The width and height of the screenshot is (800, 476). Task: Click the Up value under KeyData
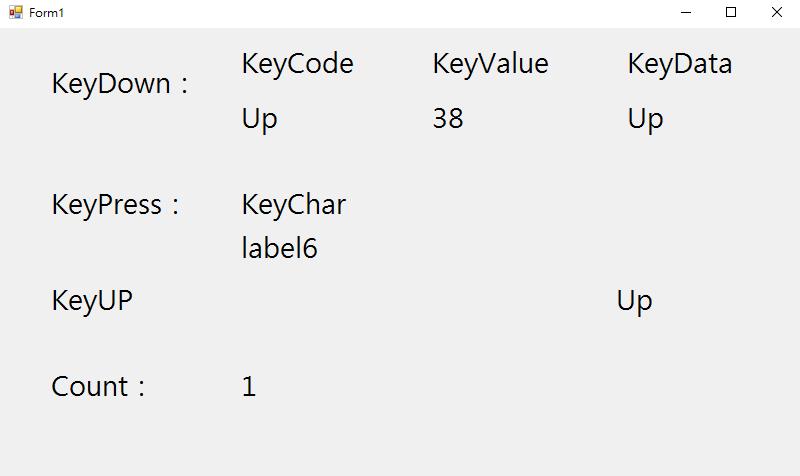click(645, 119)
